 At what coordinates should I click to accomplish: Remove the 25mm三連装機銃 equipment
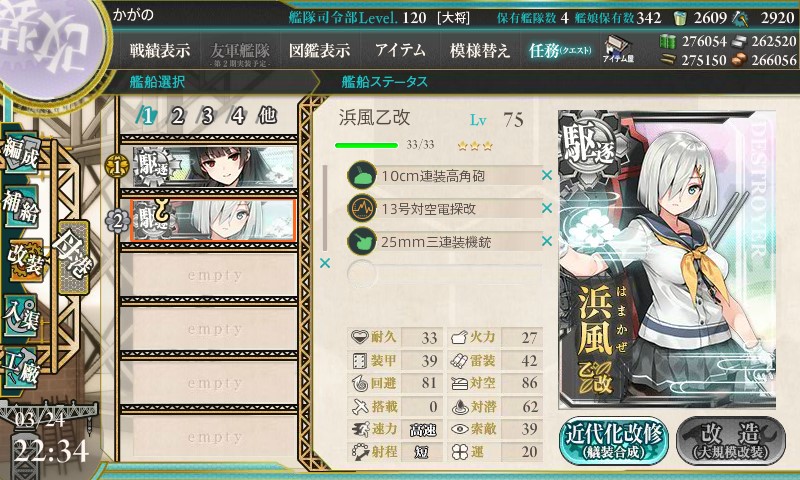click(547, 241)
